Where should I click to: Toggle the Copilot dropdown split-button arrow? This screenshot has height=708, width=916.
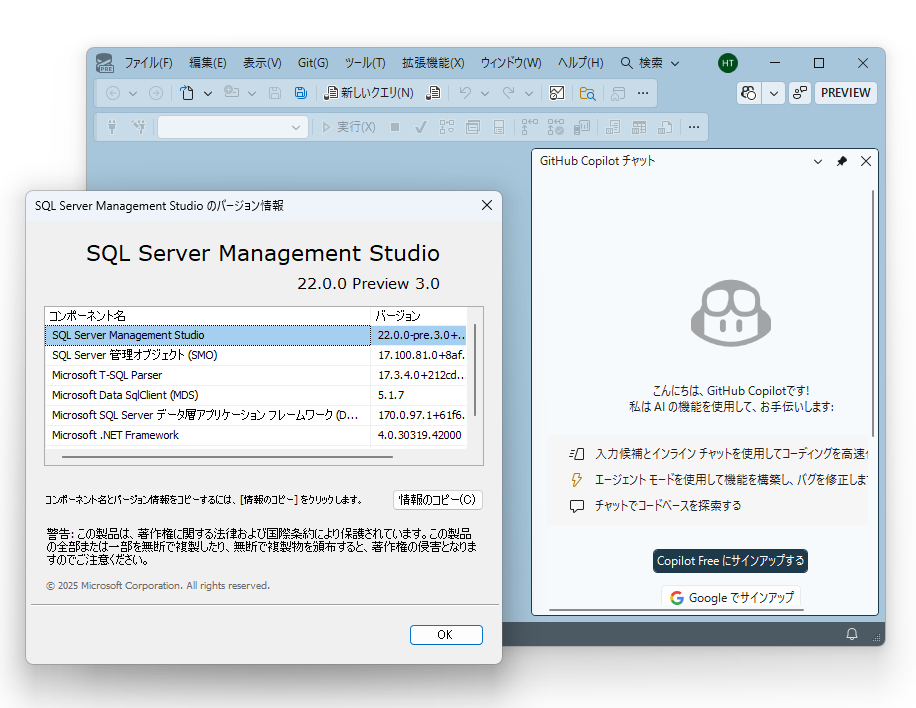point(772,92)
